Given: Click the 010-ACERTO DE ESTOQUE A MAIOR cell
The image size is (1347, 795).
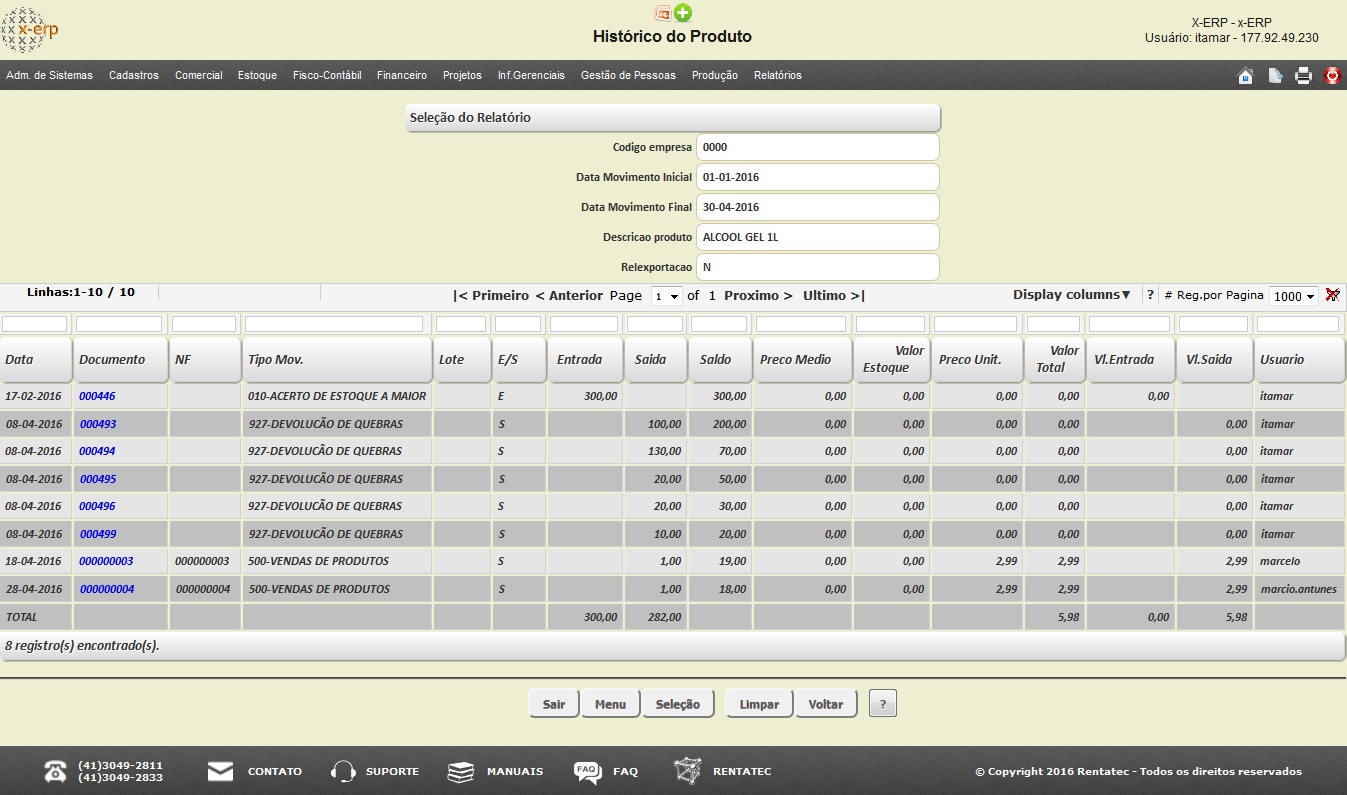Looking at the screenshot, I should [x=337, y=396].
